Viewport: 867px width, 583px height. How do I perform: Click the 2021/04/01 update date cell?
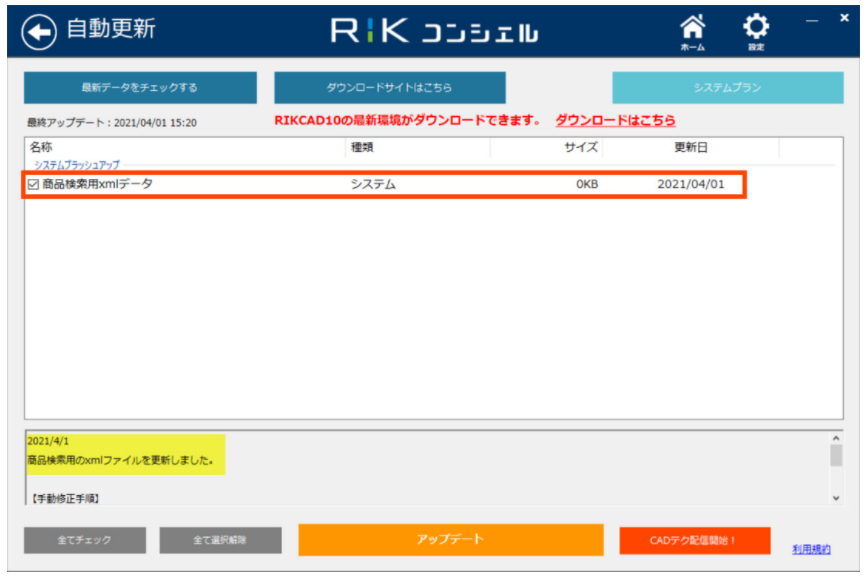coord(691,184)
